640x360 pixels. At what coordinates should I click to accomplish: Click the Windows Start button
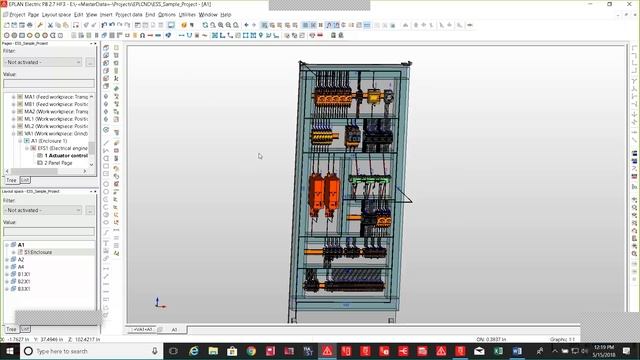9,351
